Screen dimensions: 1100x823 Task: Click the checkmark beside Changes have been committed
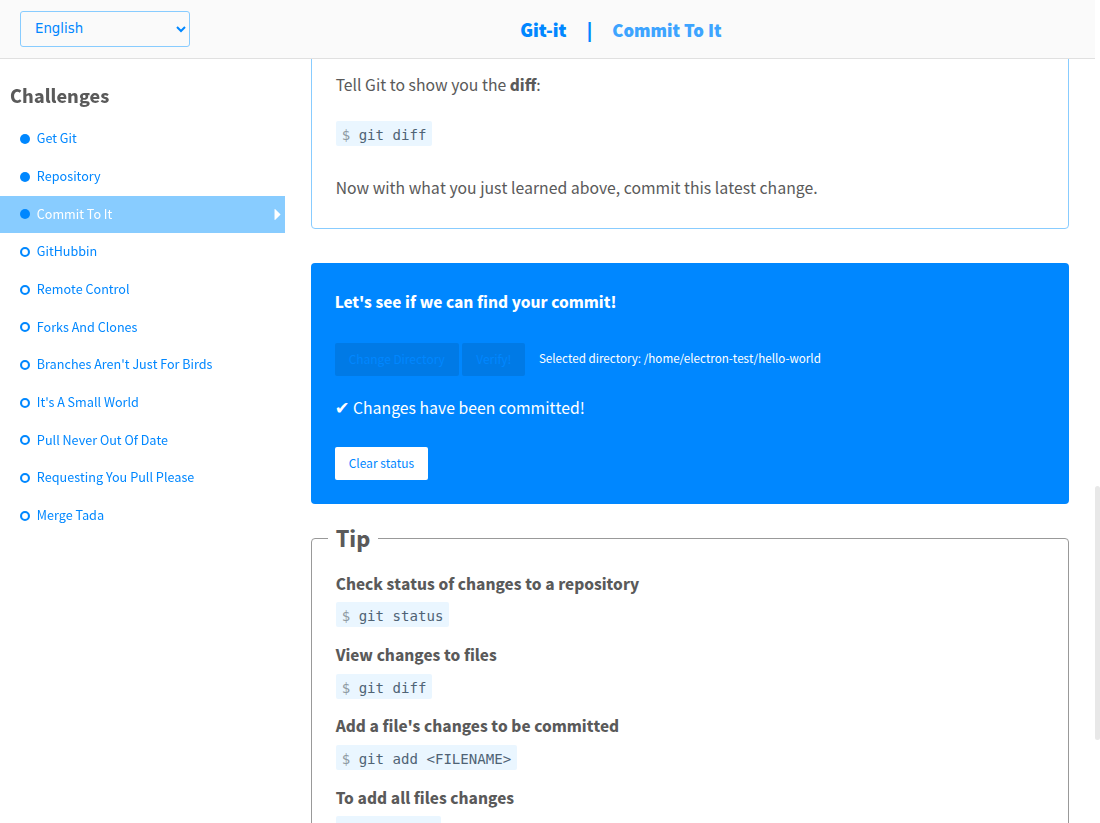pos(342,408)
